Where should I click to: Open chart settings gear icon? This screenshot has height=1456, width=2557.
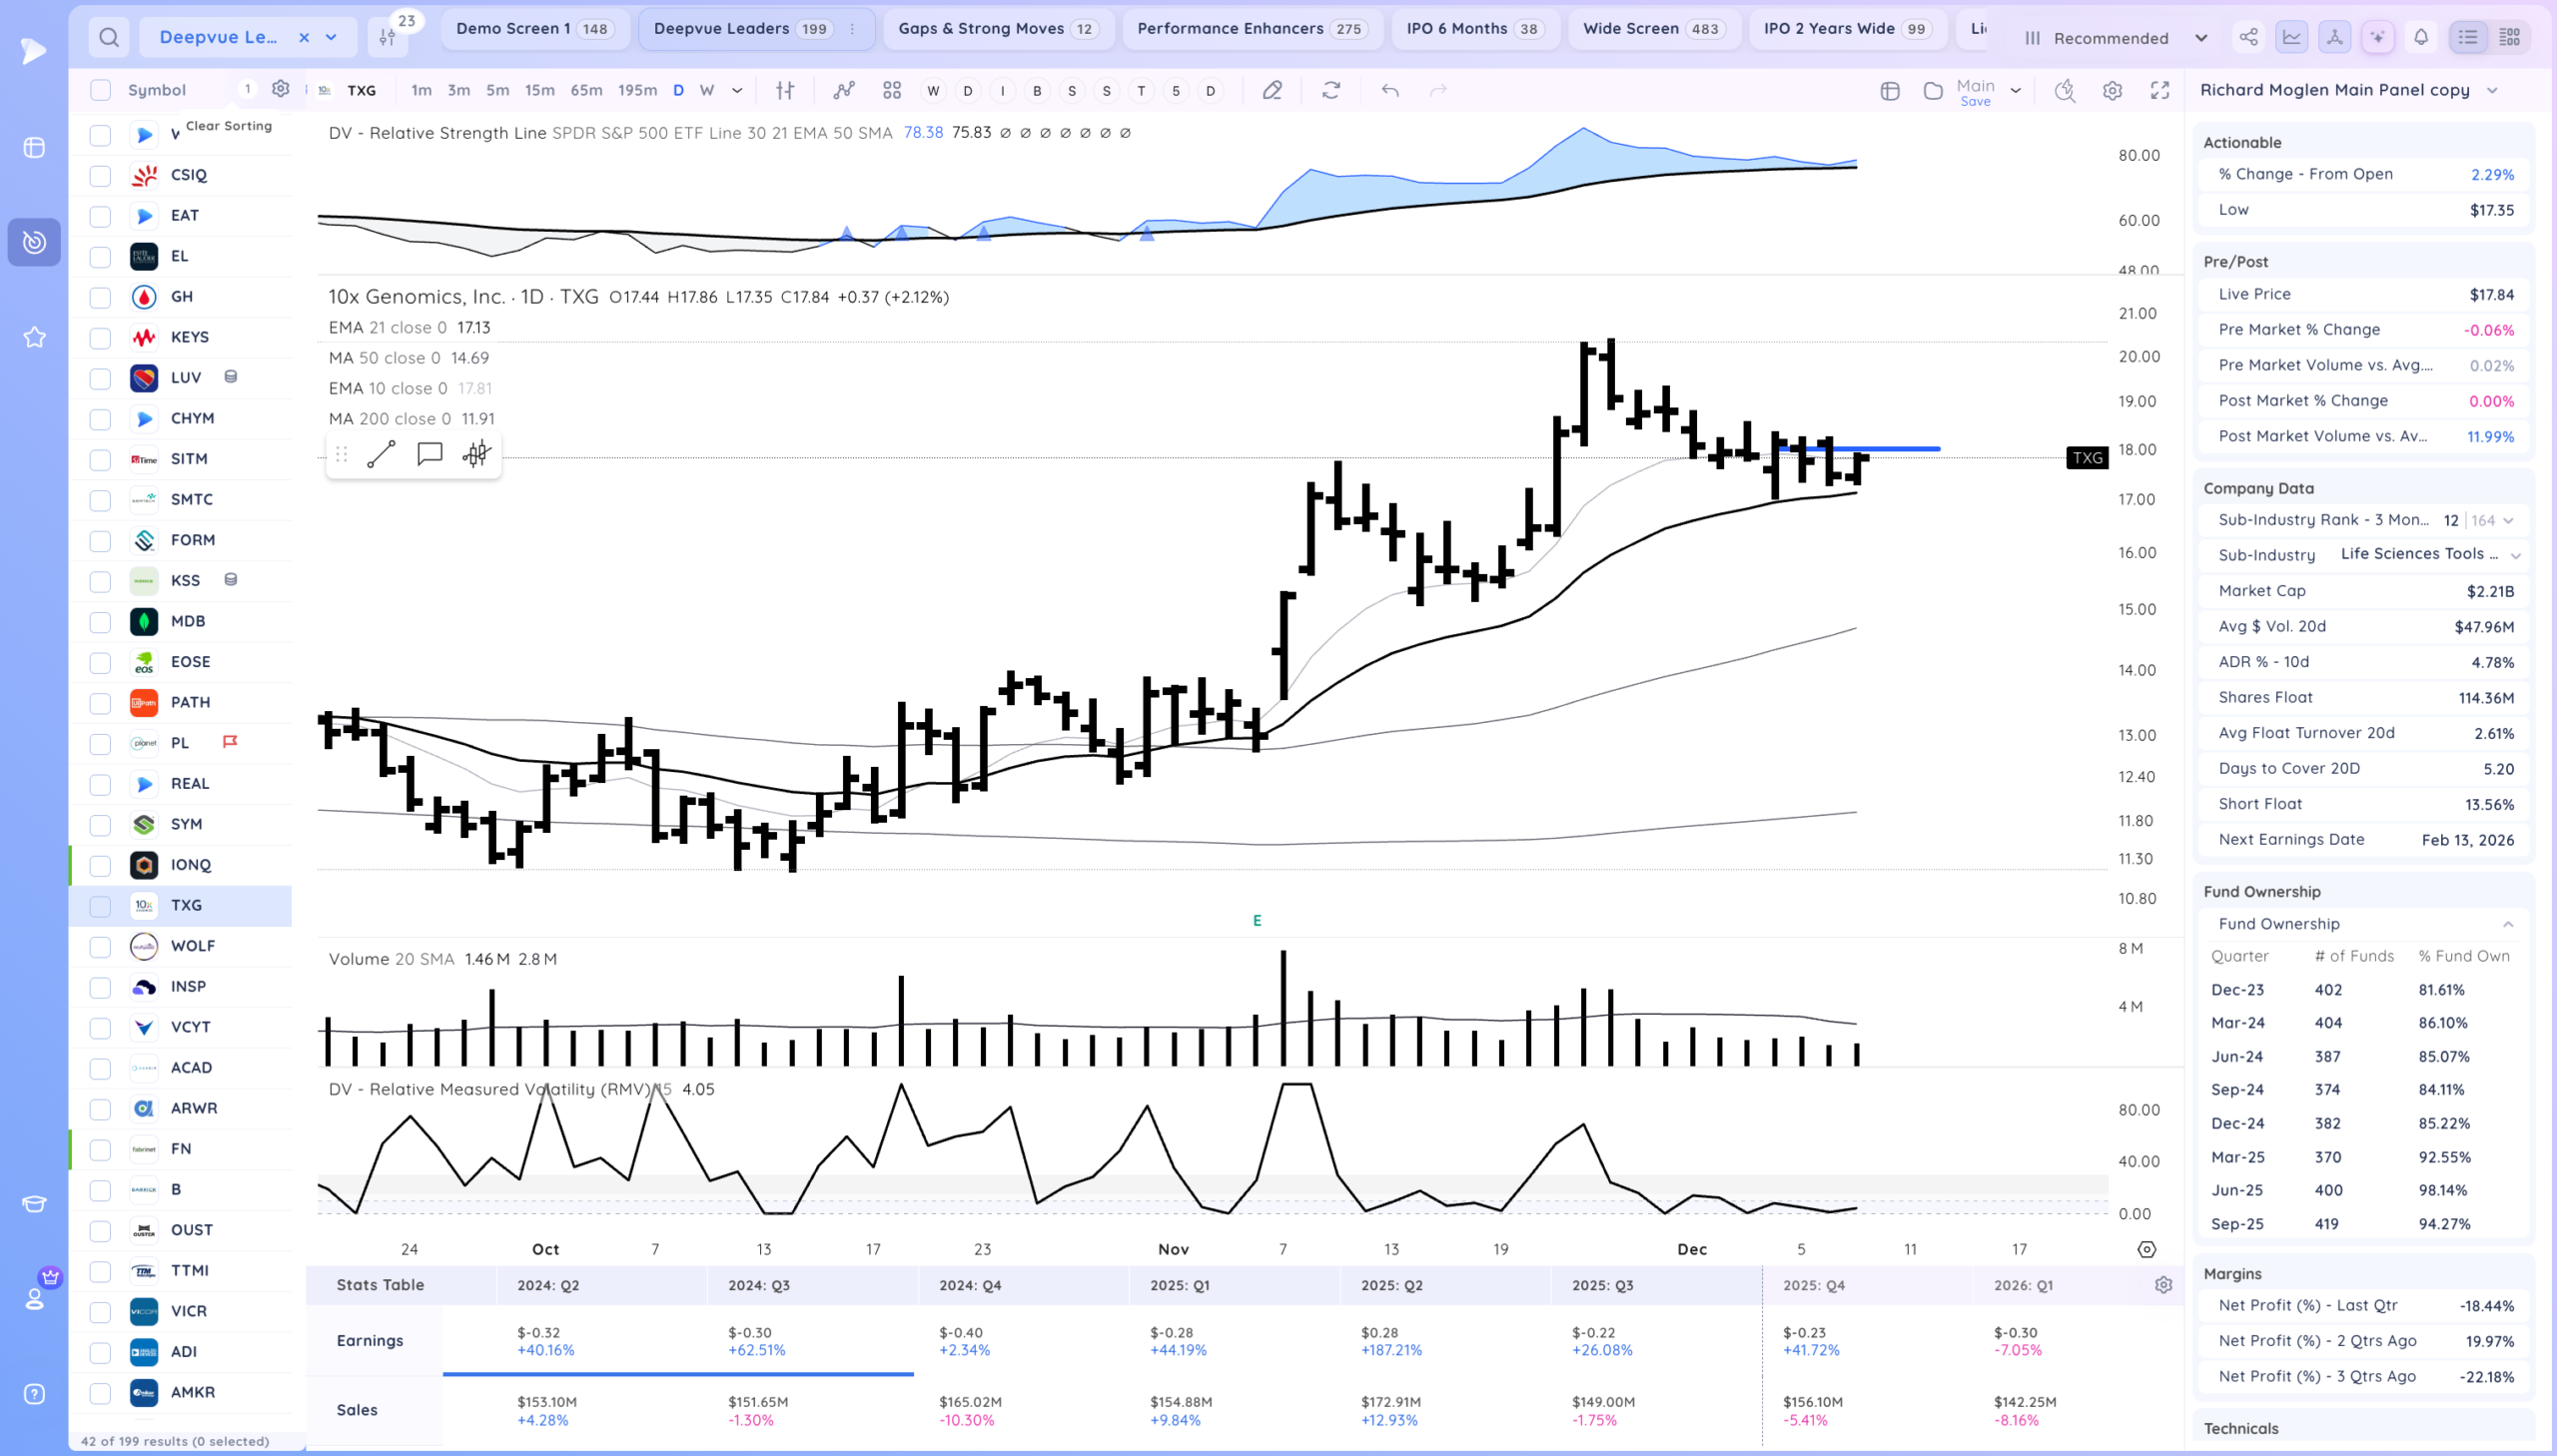pyautogui.click(x=2112, y=91)
